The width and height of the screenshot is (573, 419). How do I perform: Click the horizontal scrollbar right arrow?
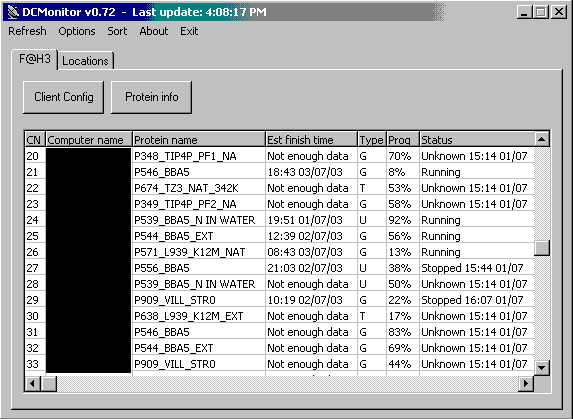tap(526, 384)
